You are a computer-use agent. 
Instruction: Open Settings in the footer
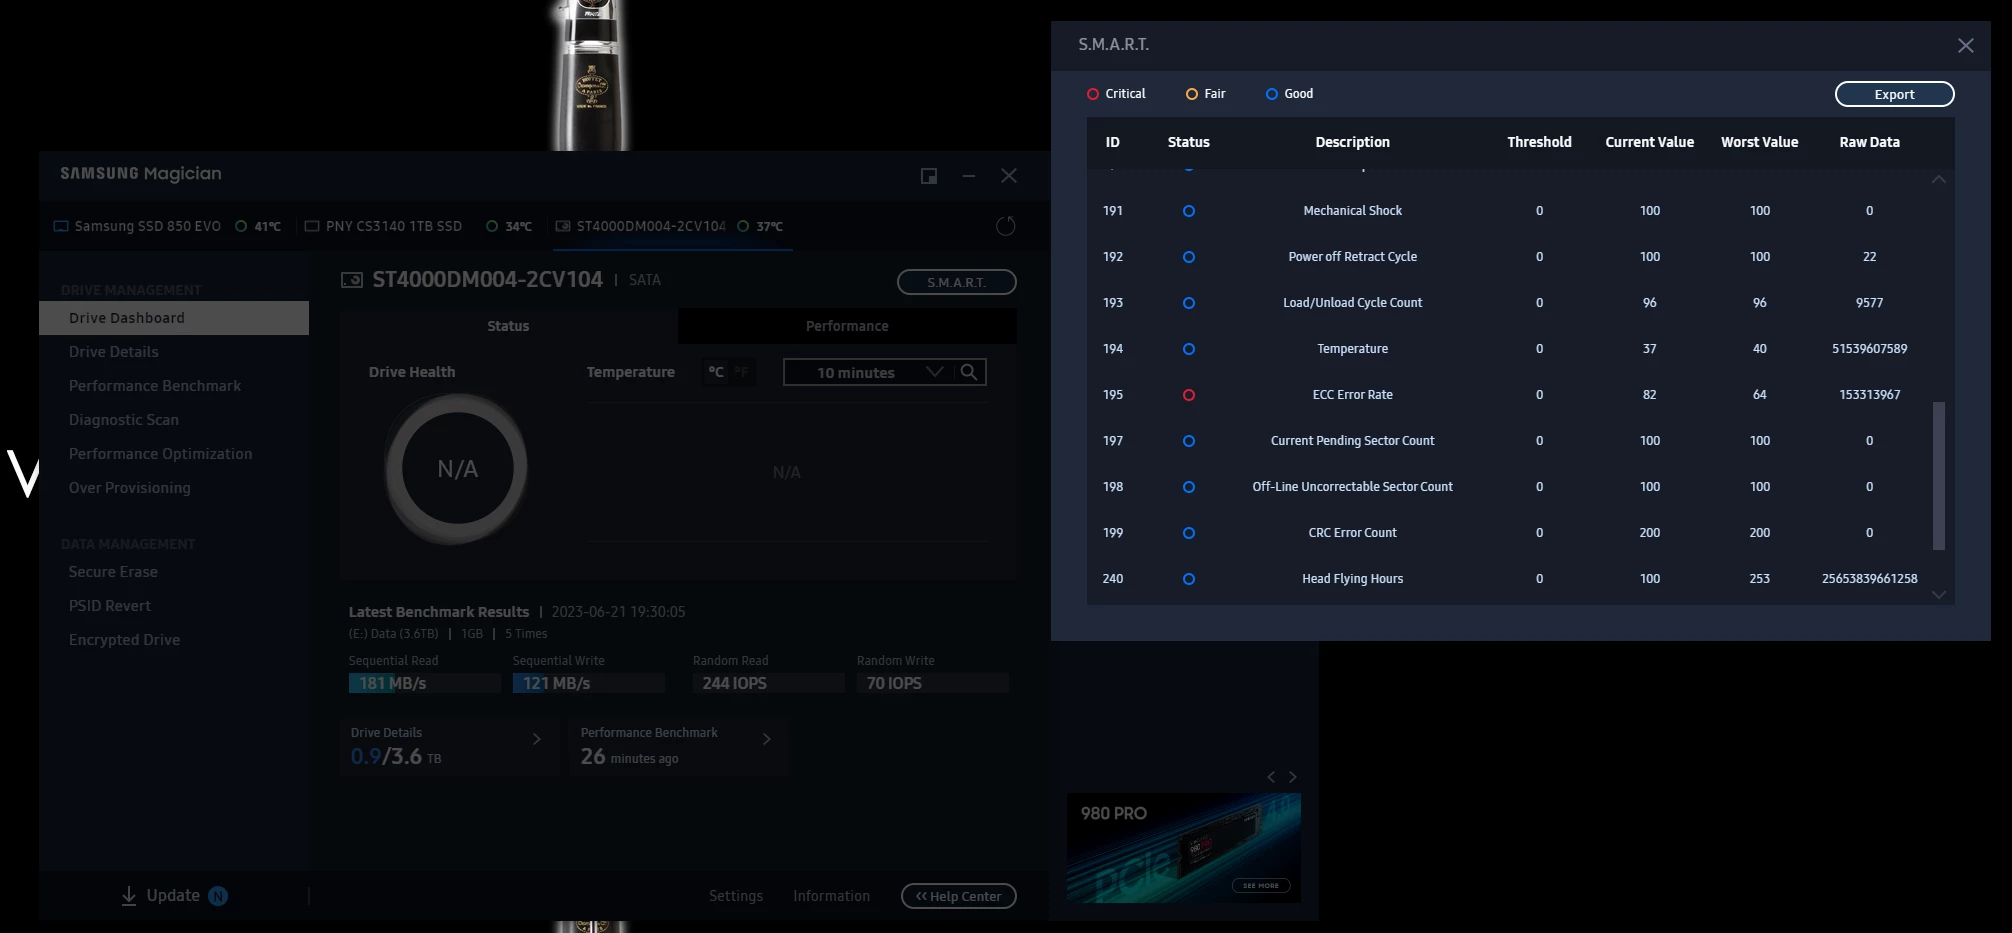tap(736, 896)
